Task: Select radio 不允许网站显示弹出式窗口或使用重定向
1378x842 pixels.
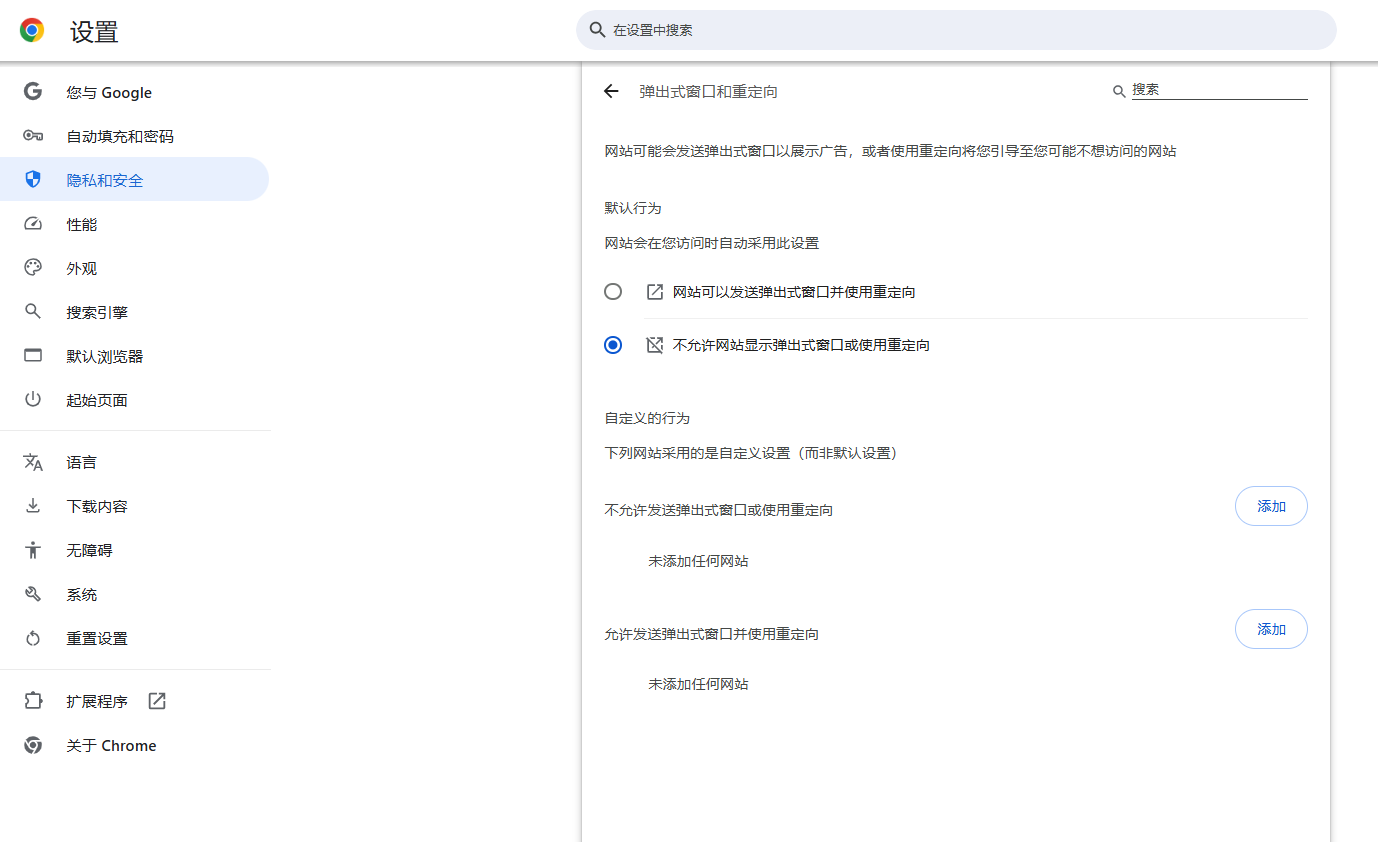Action: pos(613,345)
